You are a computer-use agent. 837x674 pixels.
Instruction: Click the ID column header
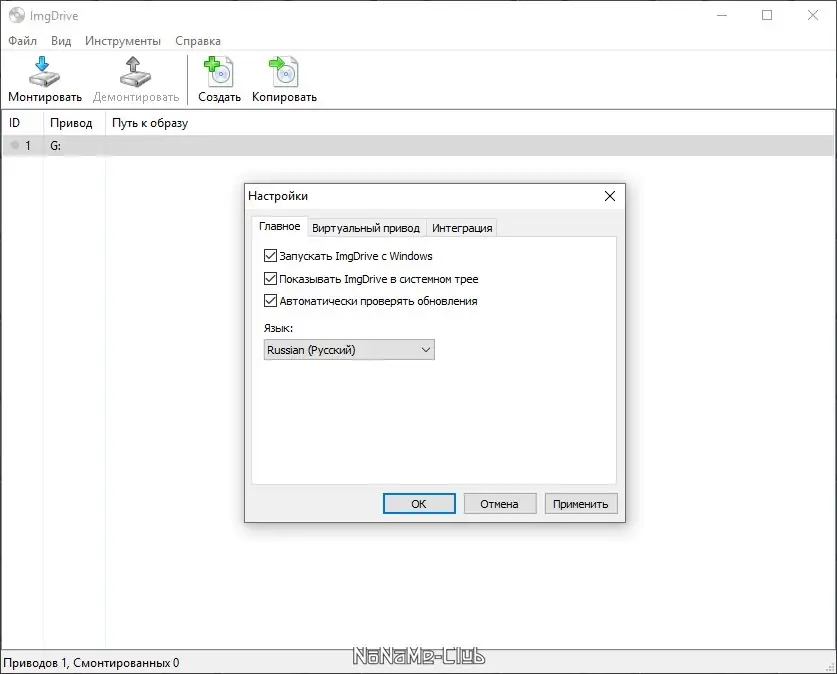22,123
